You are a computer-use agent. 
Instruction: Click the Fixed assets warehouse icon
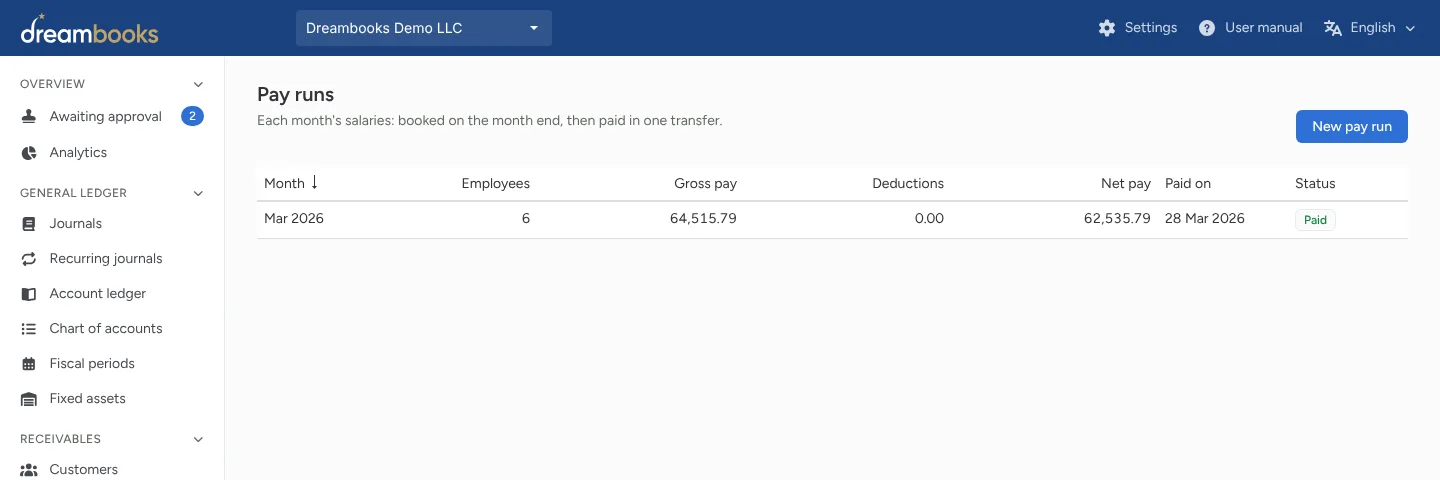(29, 399)
